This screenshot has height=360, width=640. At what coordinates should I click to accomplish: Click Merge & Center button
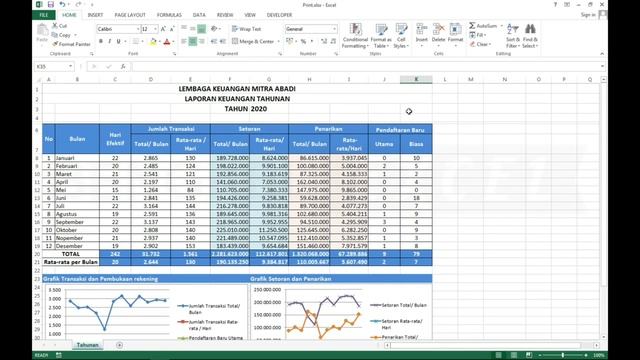tap(253, 42)
